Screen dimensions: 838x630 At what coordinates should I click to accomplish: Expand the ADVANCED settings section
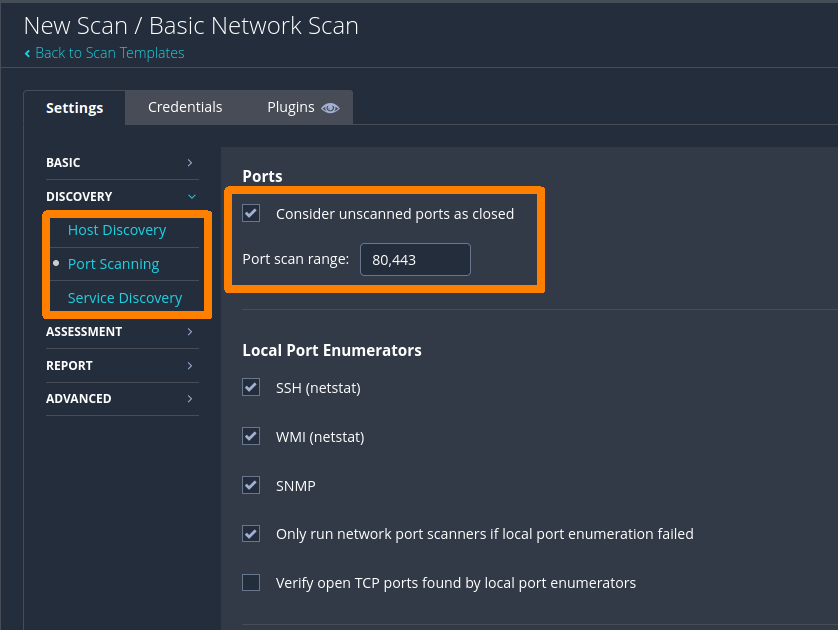click(x=120, y=398)
